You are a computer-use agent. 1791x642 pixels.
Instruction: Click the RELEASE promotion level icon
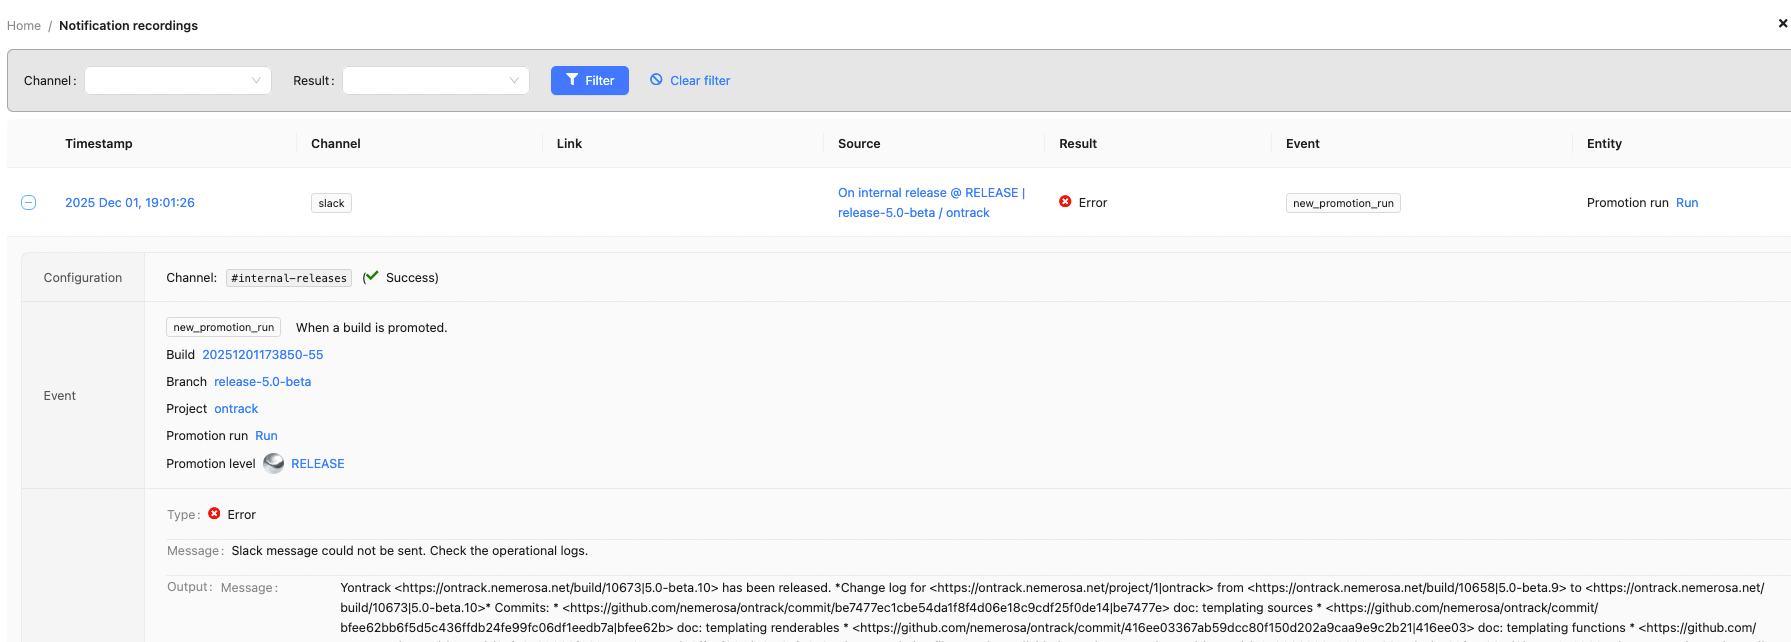(273, 463)
